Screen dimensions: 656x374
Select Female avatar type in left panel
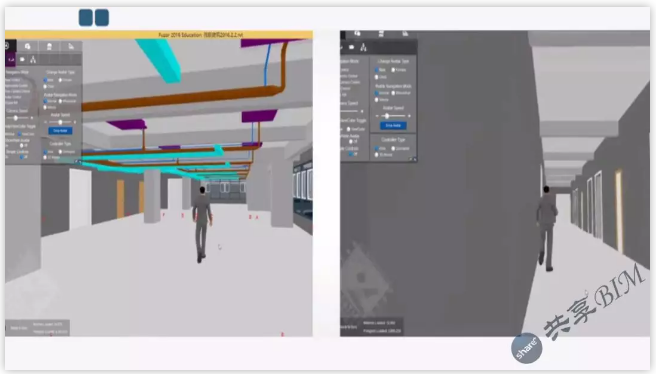click(60, 80)
